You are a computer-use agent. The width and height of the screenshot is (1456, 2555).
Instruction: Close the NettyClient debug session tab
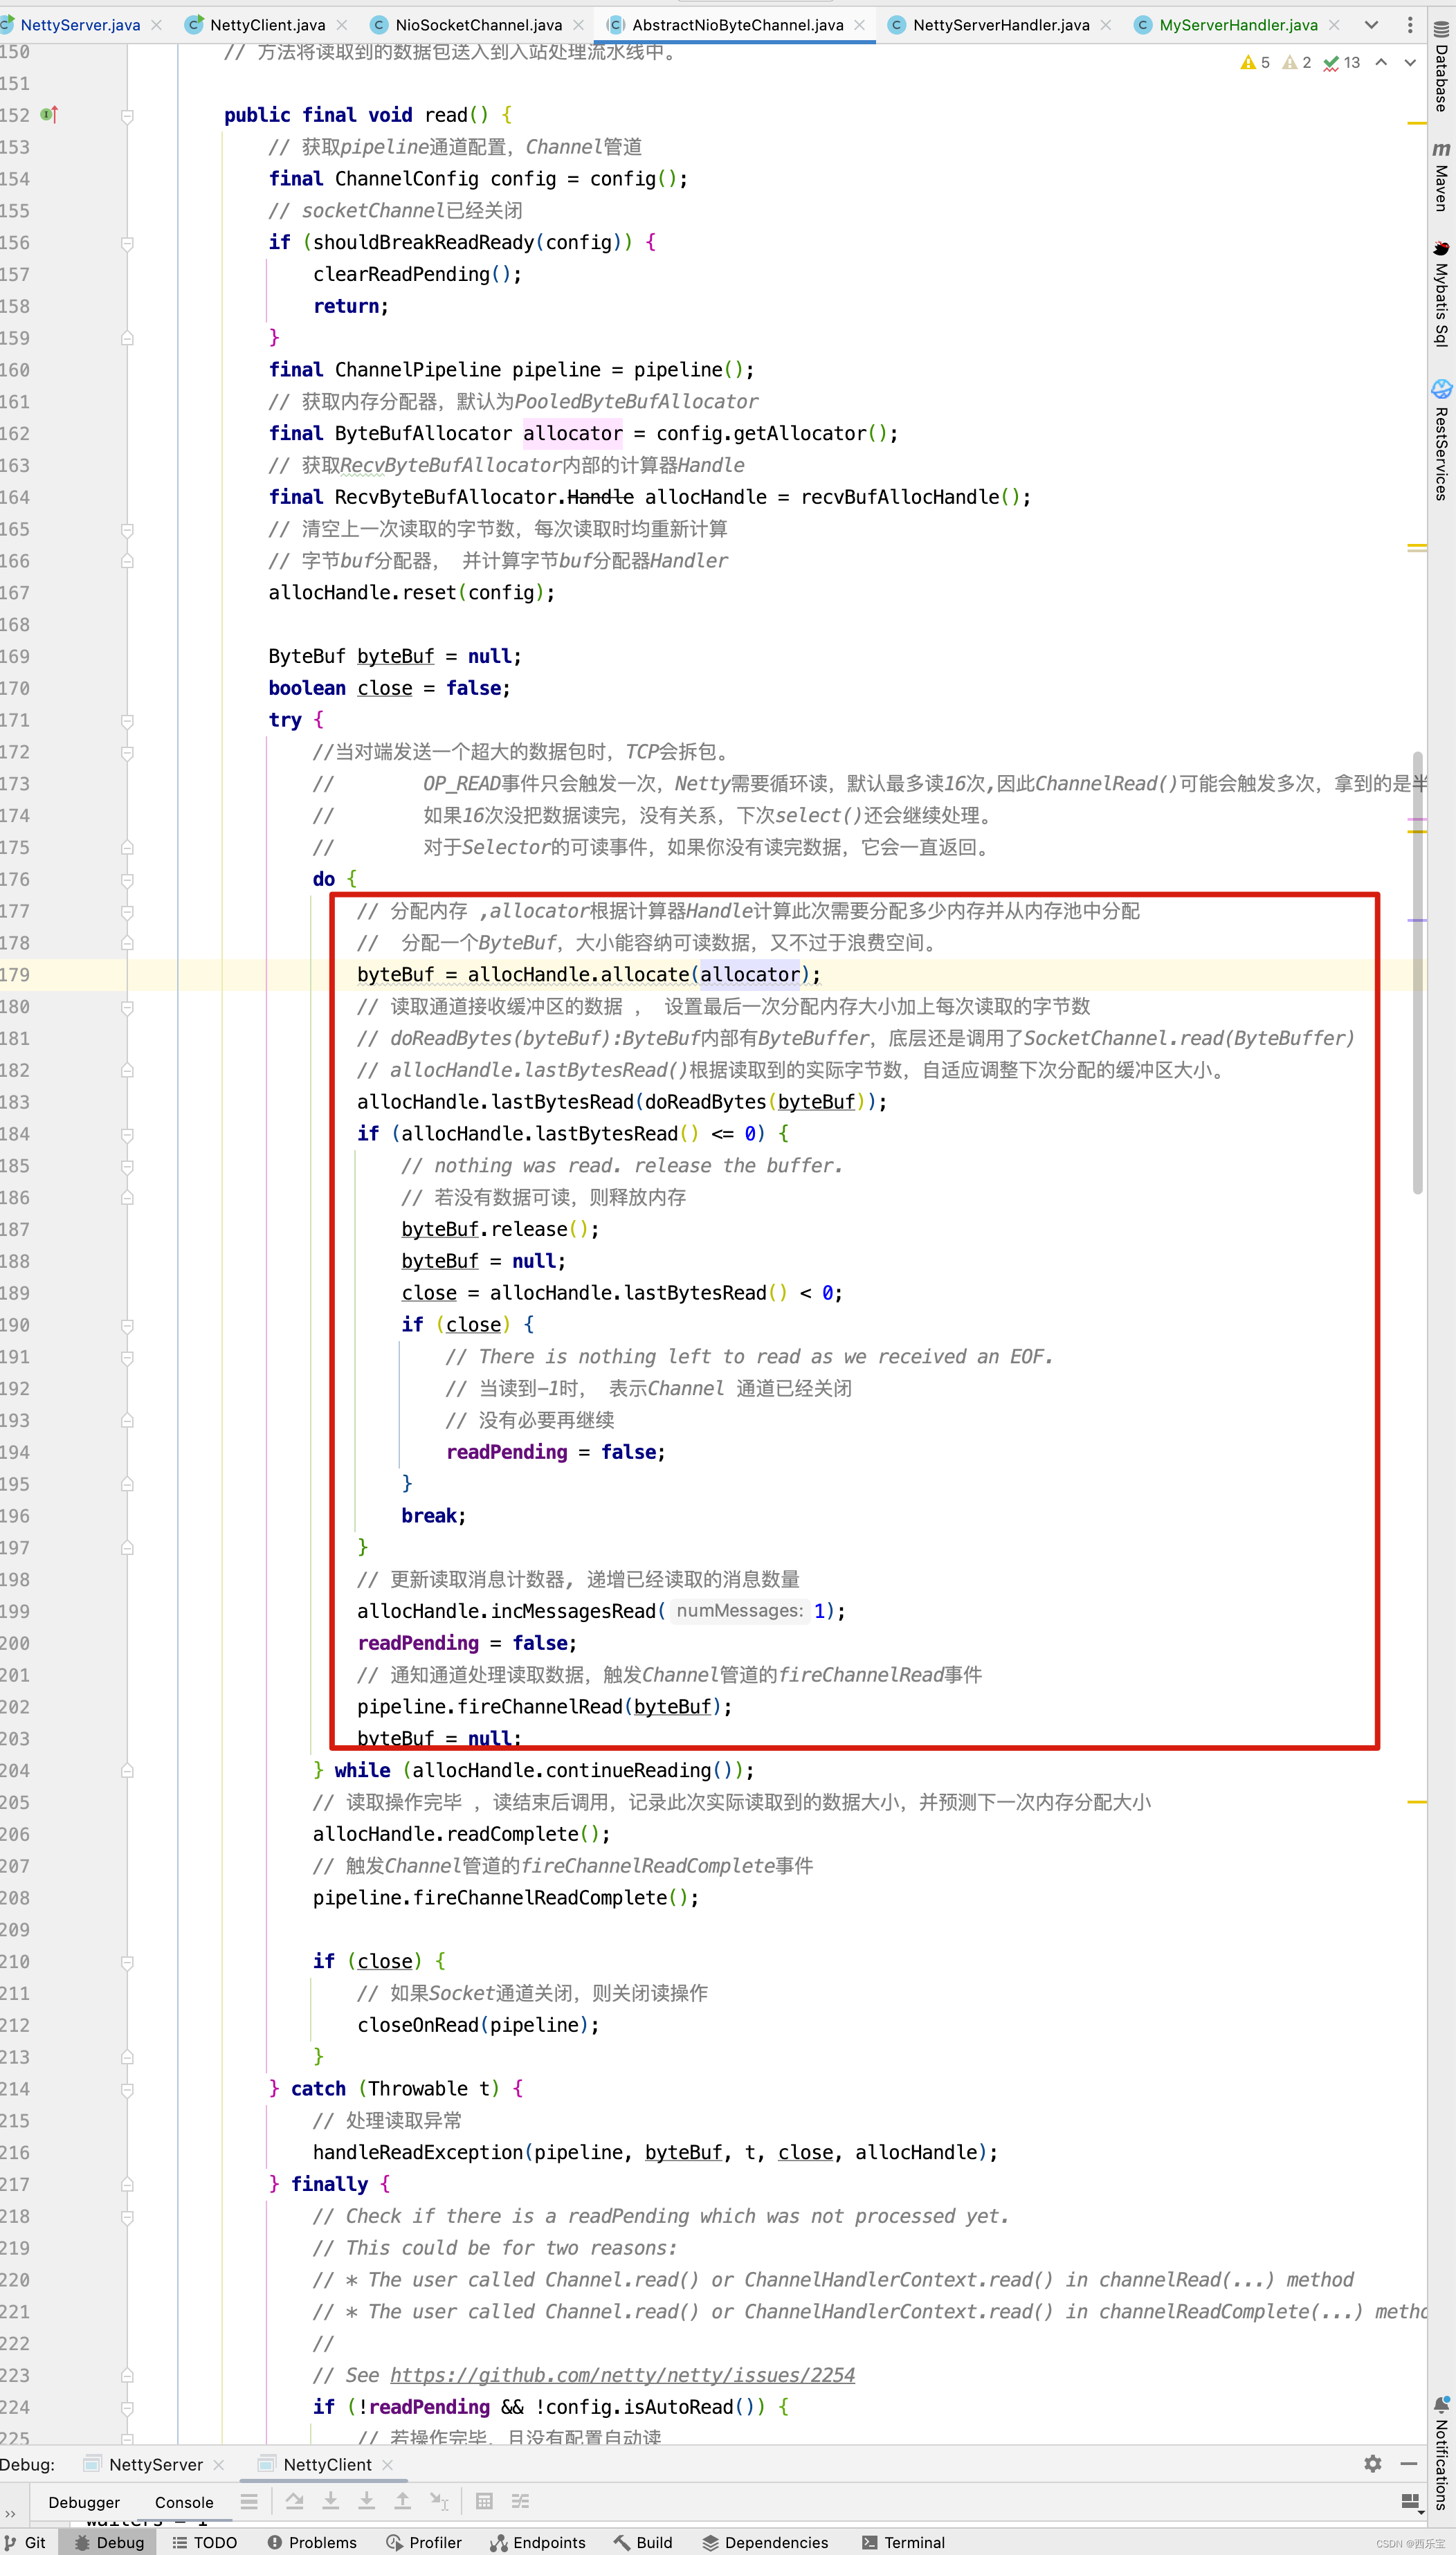[388, 2464]
